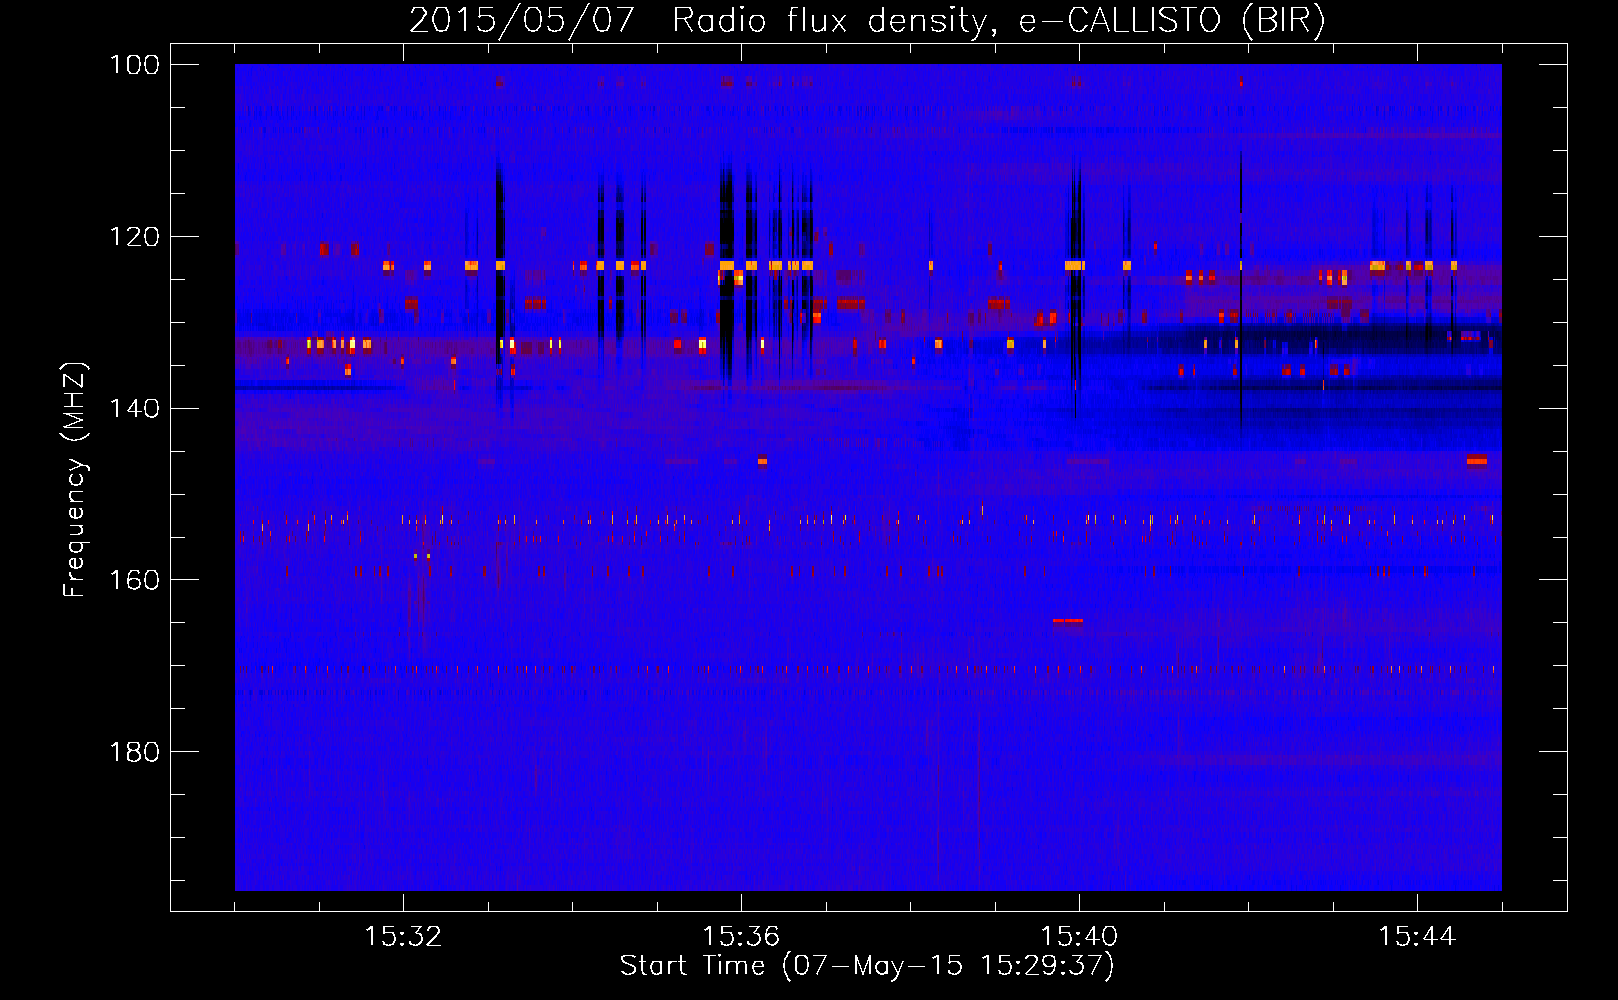Click the 120 frequency tick label
The height and width of the screenshot is (1000, 1618).
(x=135, y=237)
